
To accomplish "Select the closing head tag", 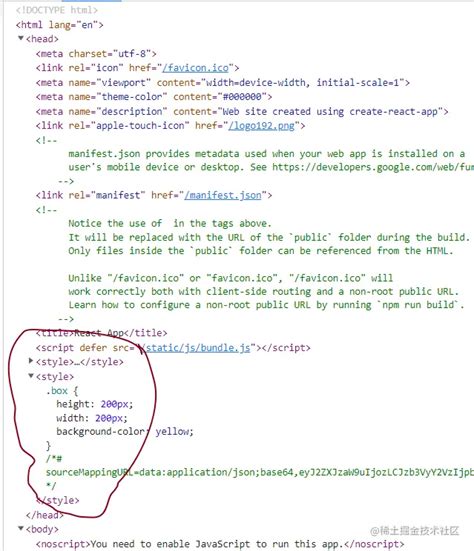I will (45, 515).
